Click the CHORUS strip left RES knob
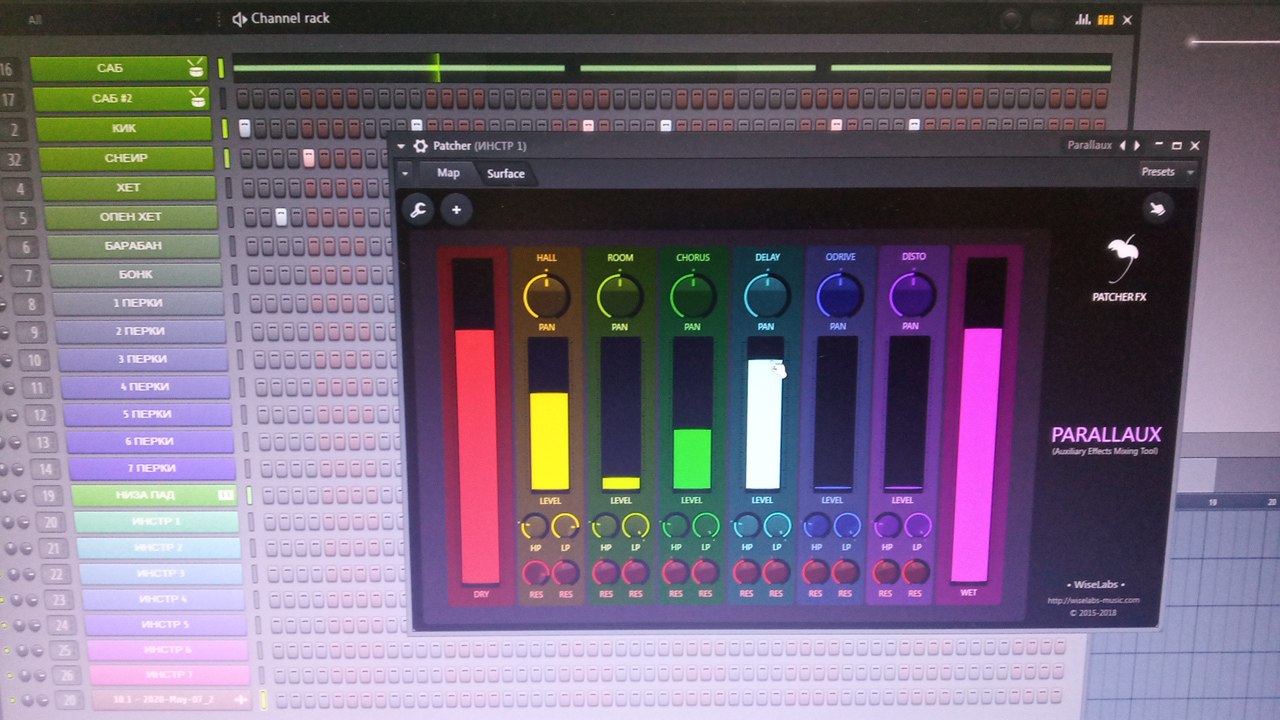Screen dimensions: 1280x720 (676, 572)
